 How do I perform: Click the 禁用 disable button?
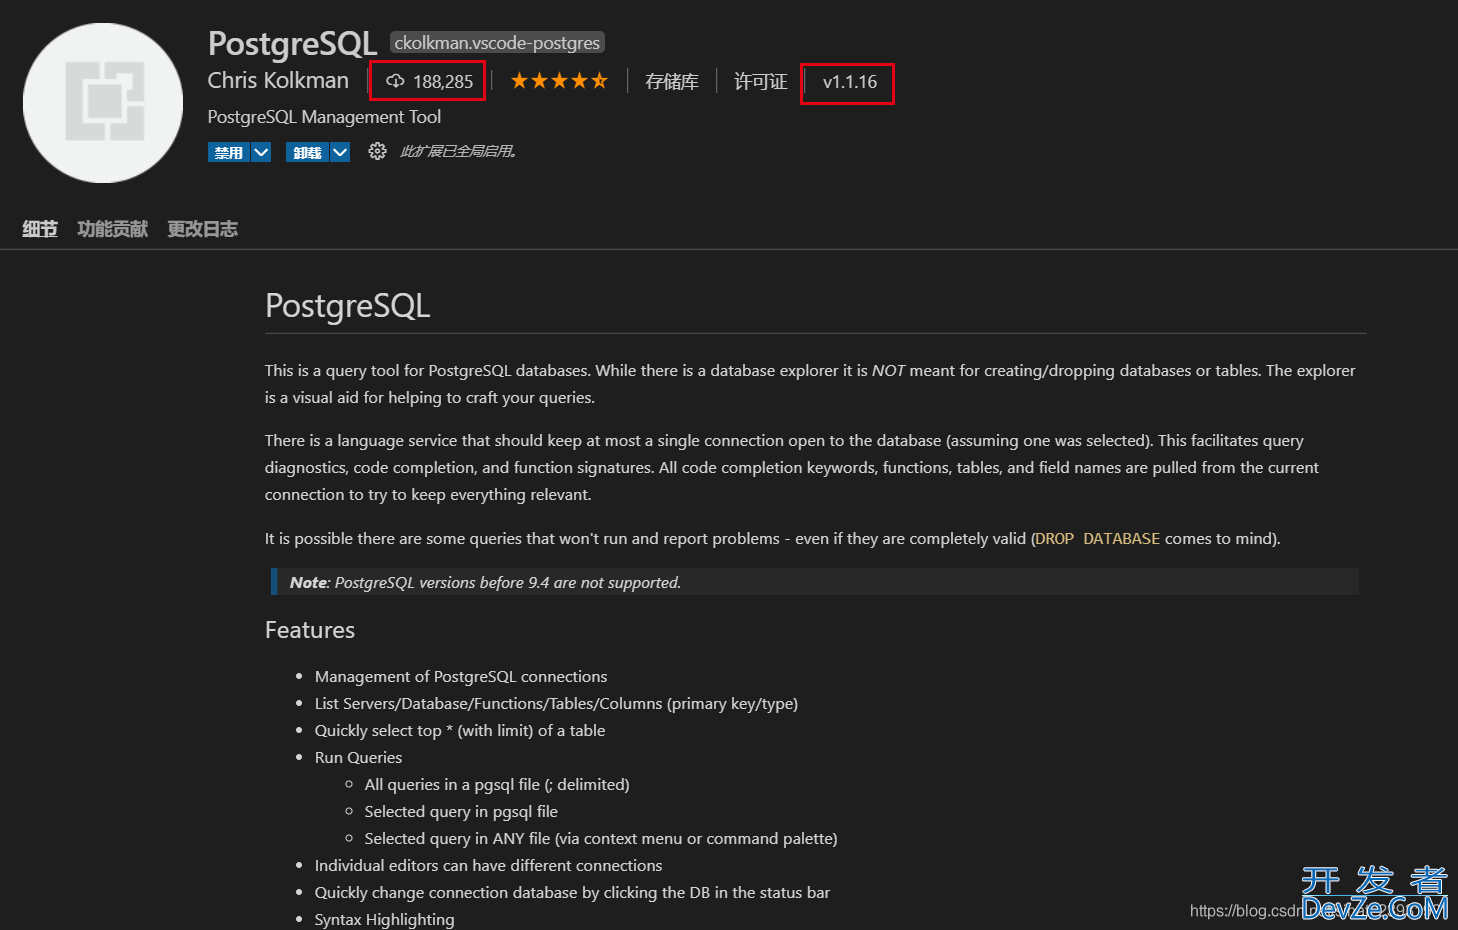[x=229, y=152]
